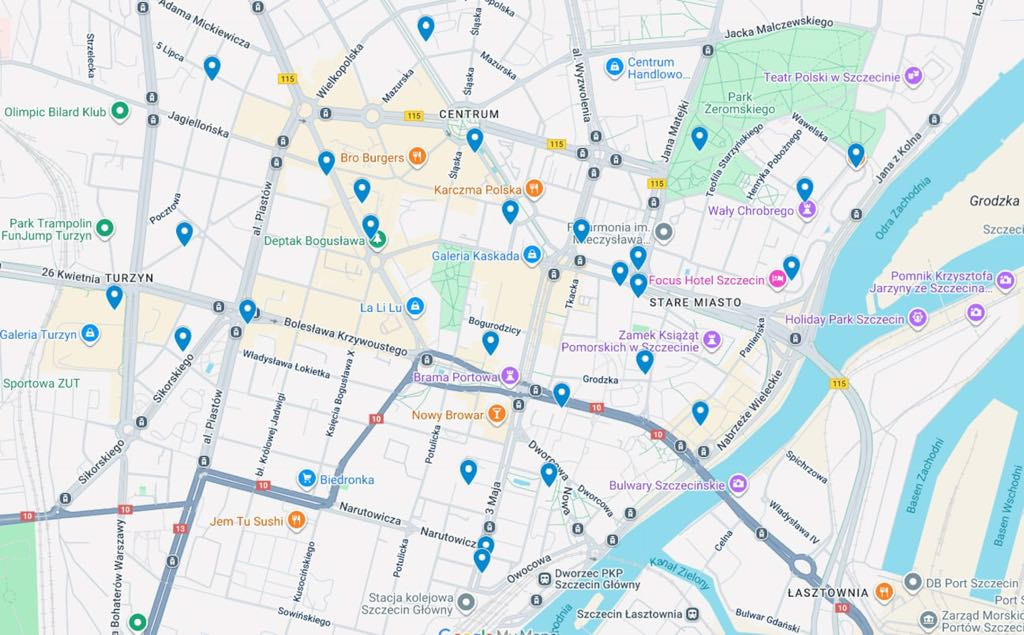Click the Bro Burgers restaurant icon

pos(417,157)
